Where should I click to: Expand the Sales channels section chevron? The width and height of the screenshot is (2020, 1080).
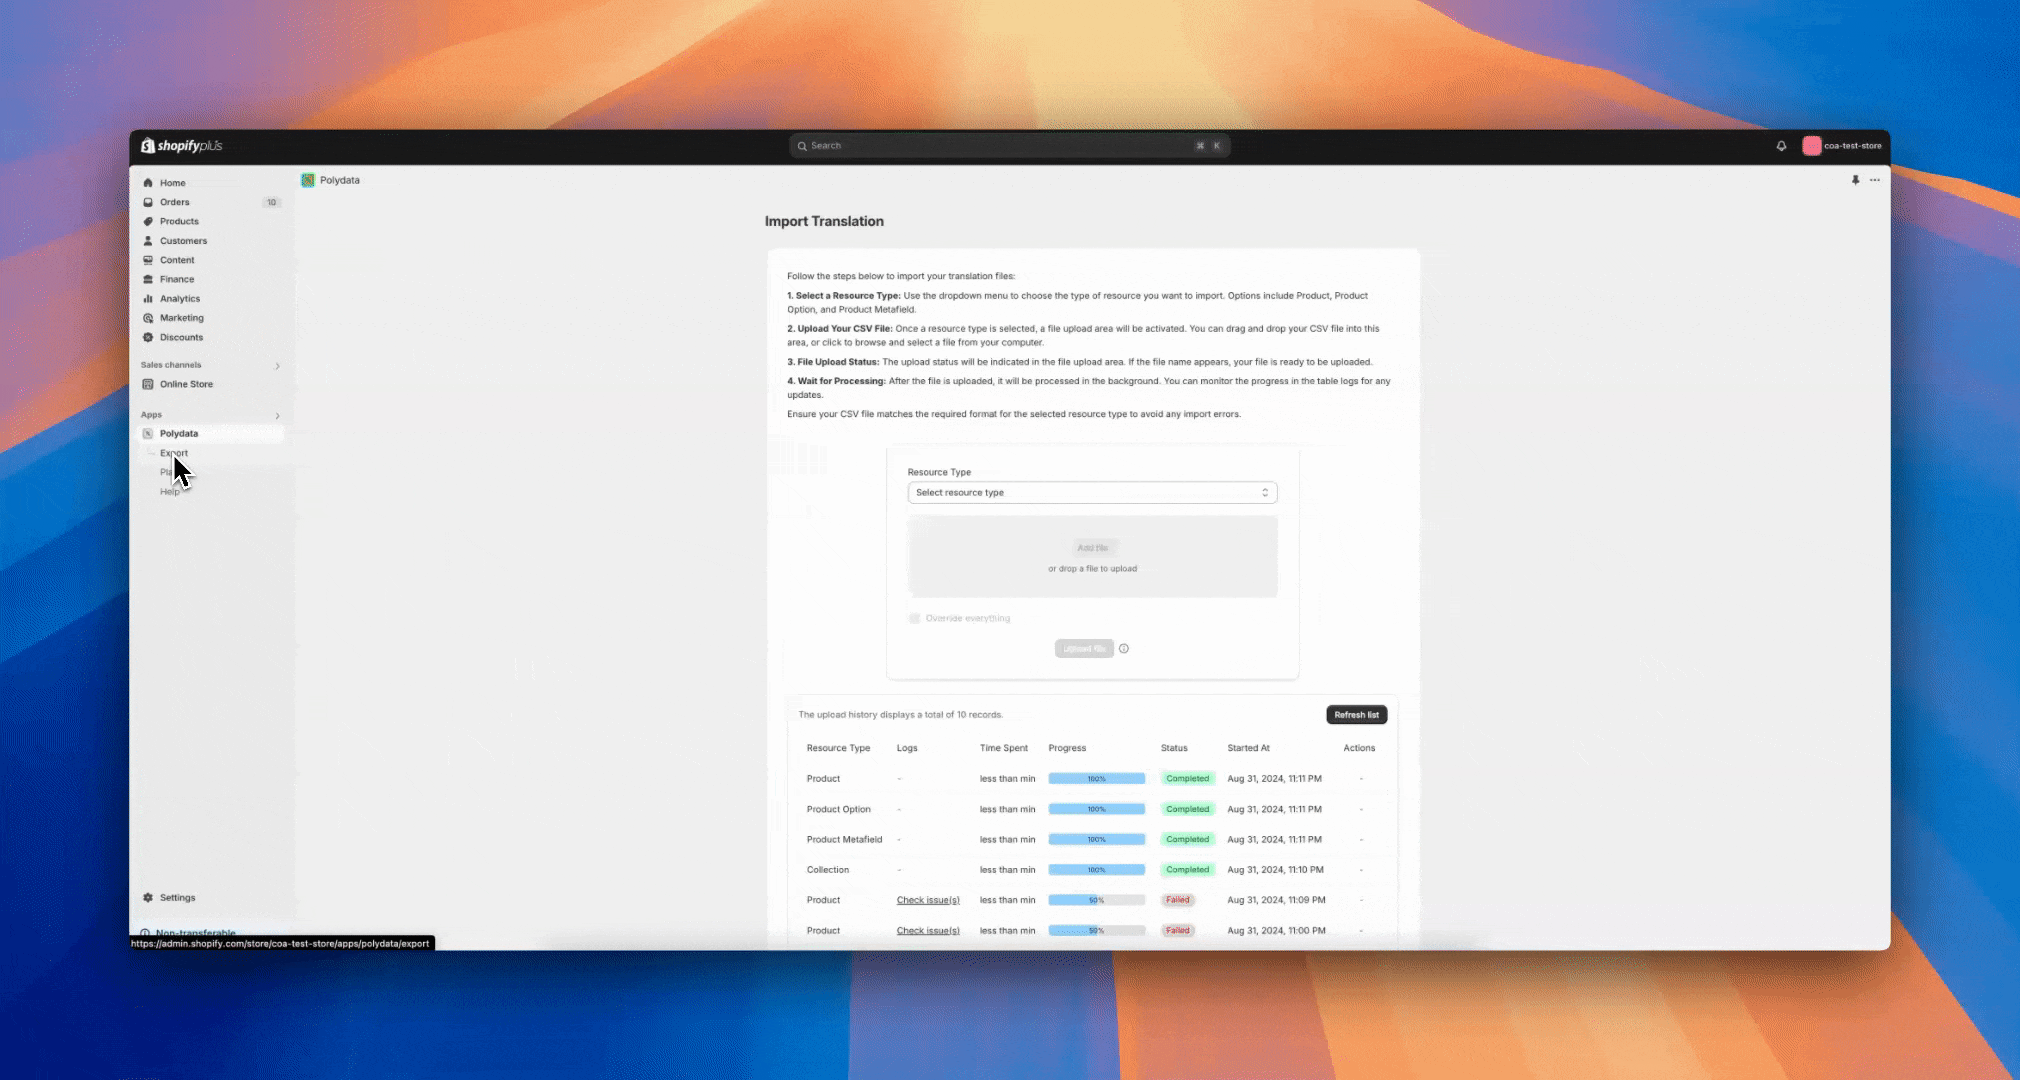[x=277, y=366]
